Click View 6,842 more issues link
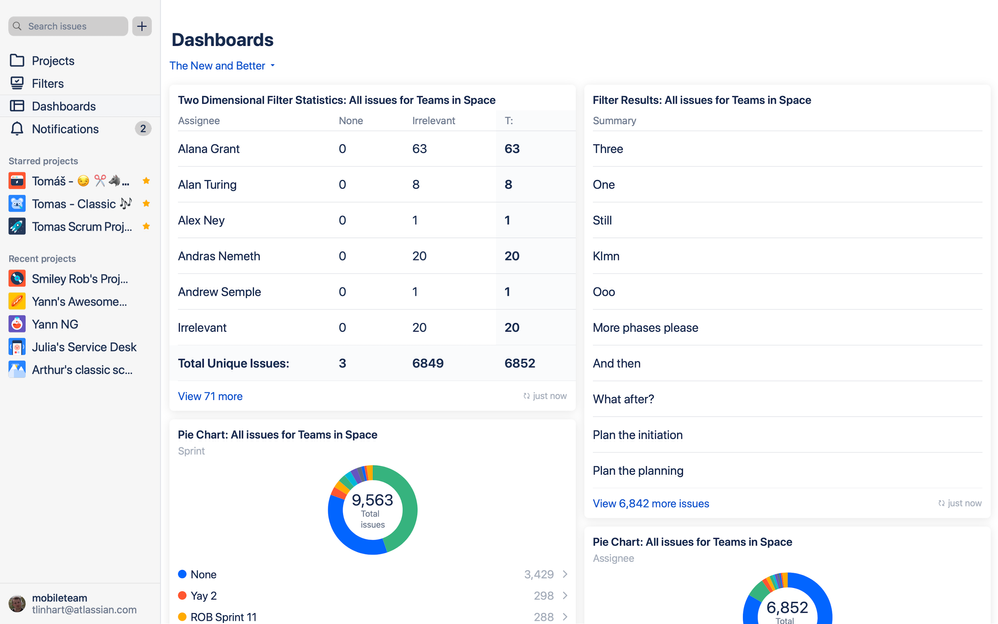 point(650,504)
